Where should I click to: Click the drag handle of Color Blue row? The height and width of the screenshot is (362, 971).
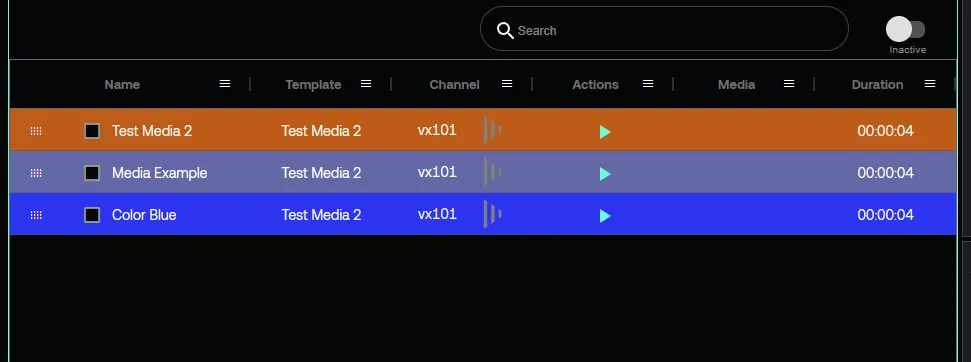[x=36, y=215]
